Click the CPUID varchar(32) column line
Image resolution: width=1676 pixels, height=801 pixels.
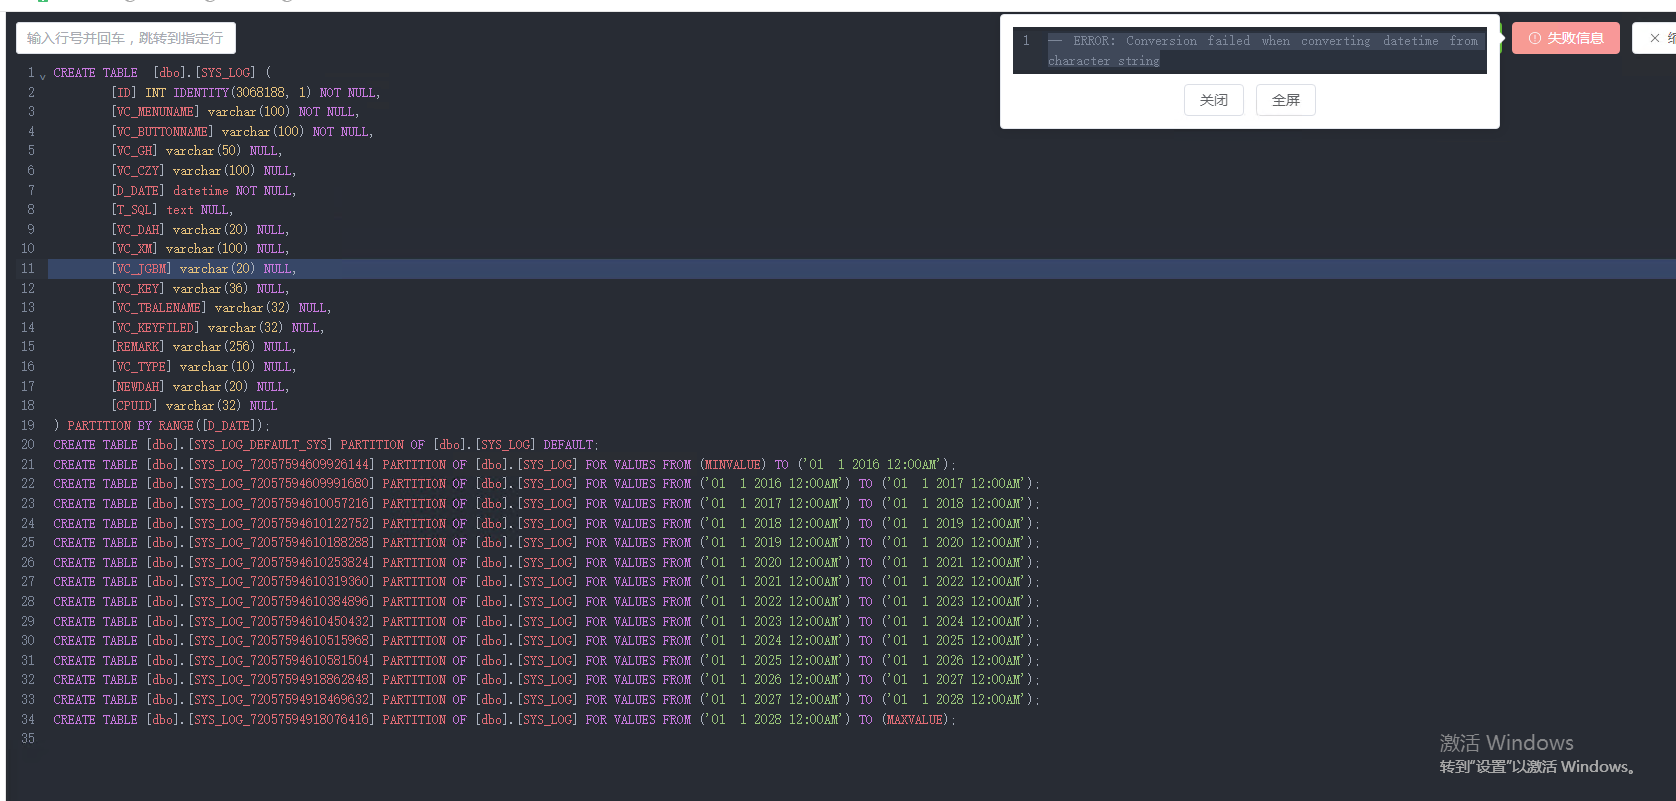click(x=194, y=406)
